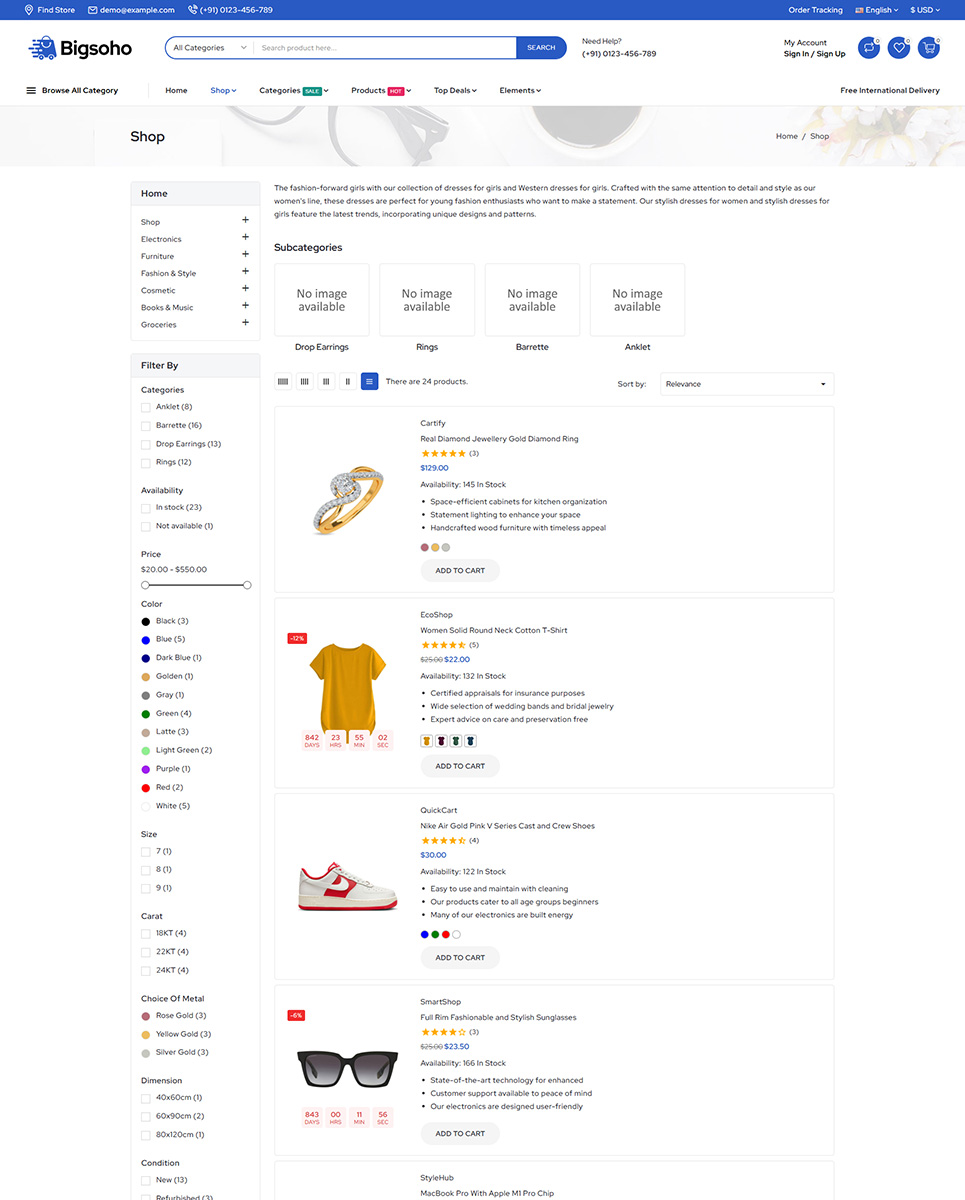Open the shopping cart icon in header

[929, 47]
